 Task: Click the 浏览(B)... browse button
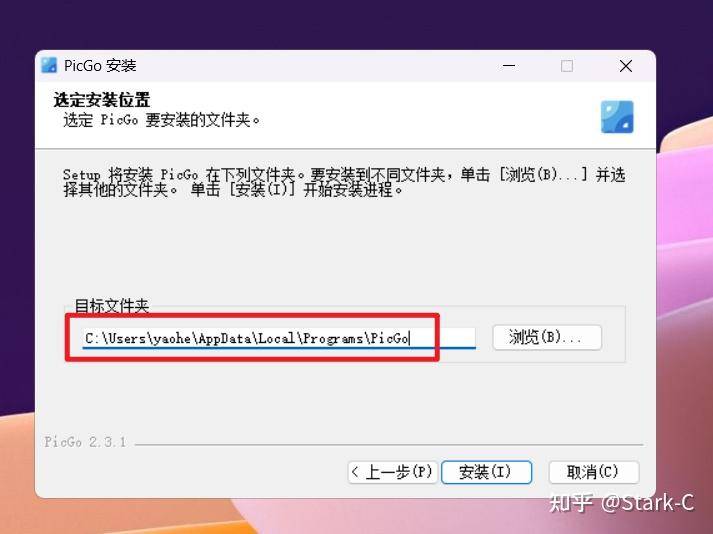pyautogui.click(x=547, y=338)
